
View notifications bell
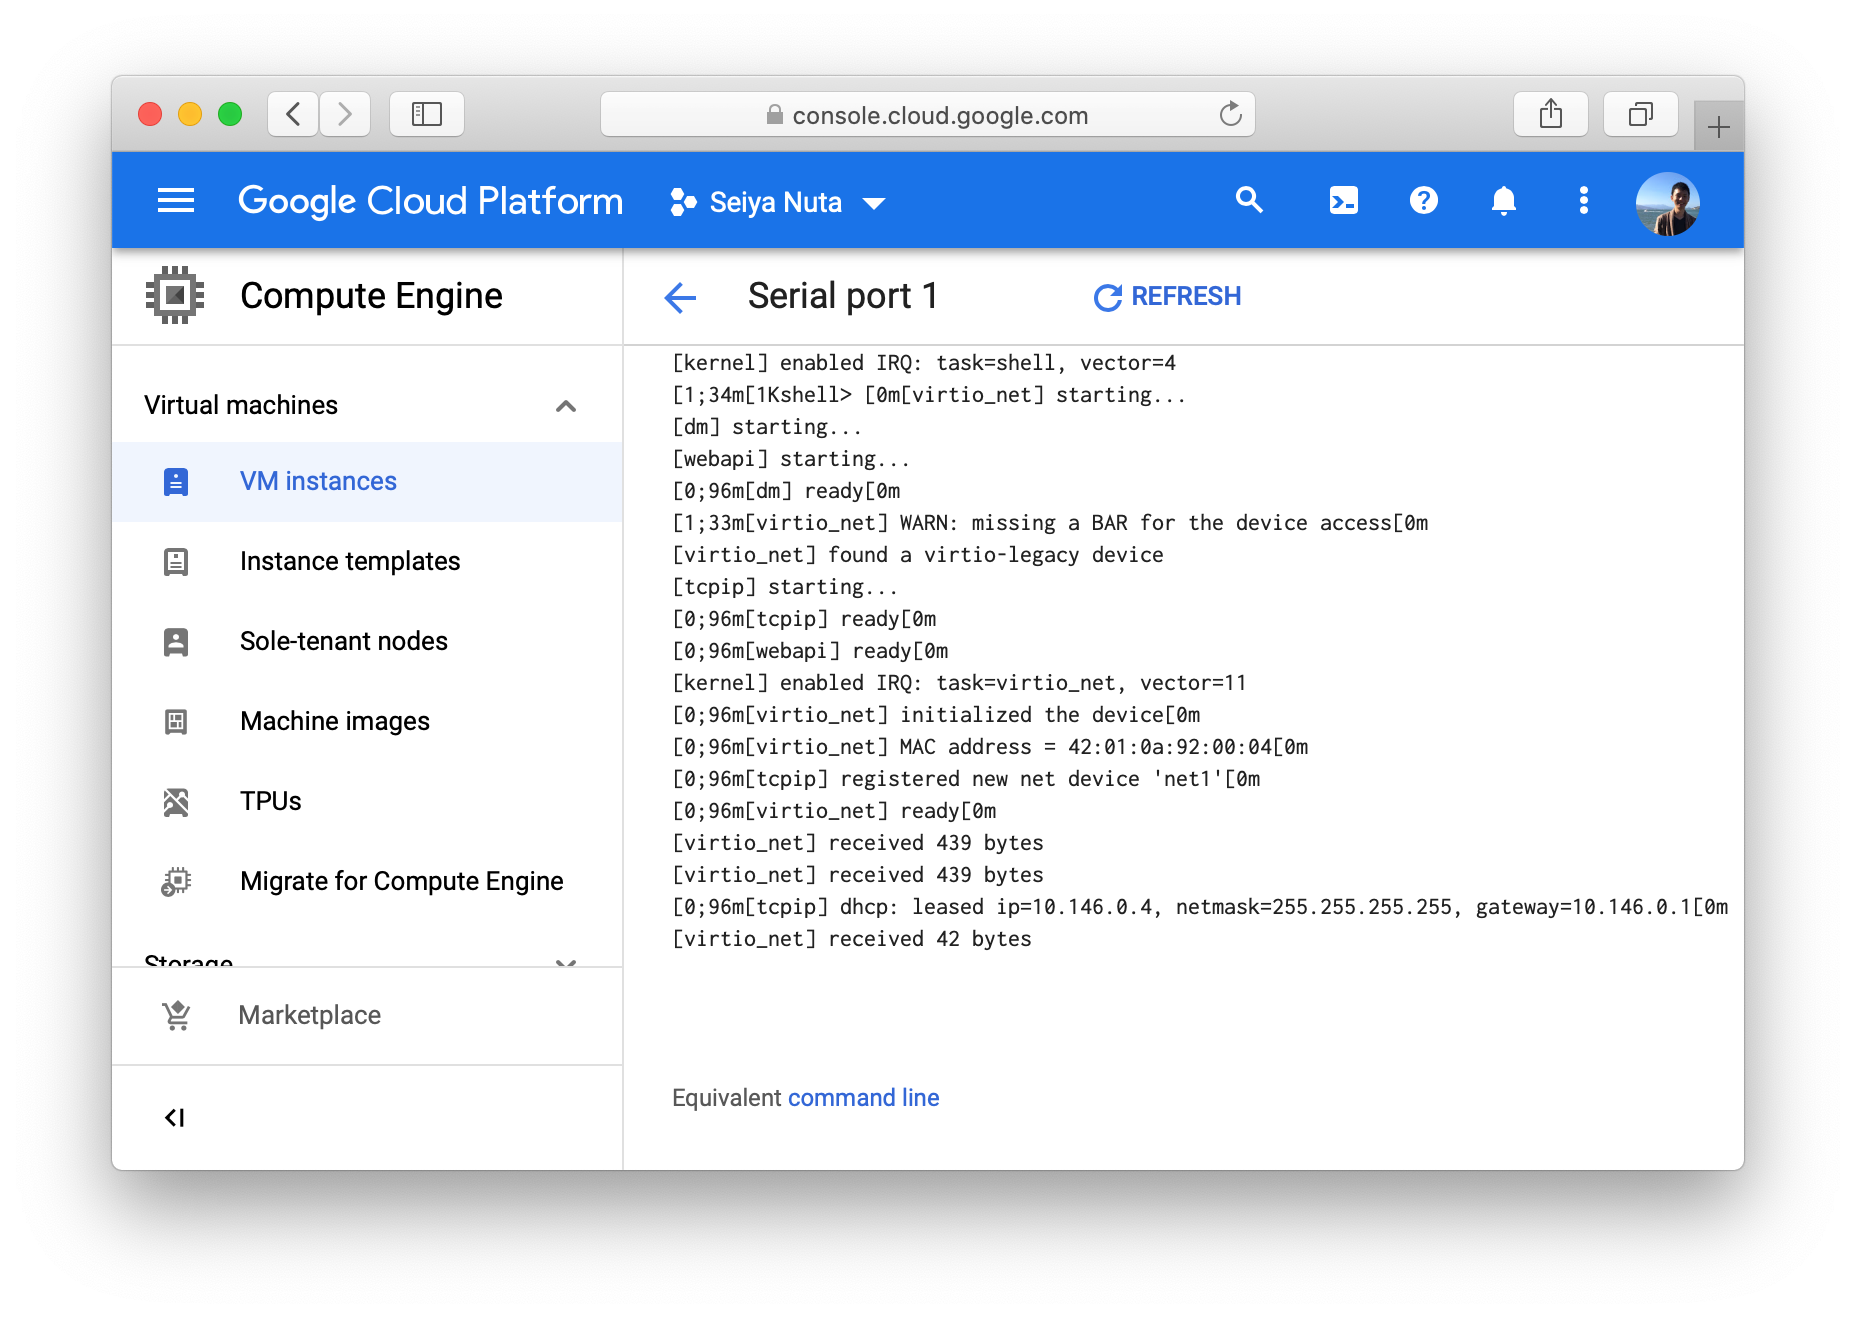[x=1504, y=201]
